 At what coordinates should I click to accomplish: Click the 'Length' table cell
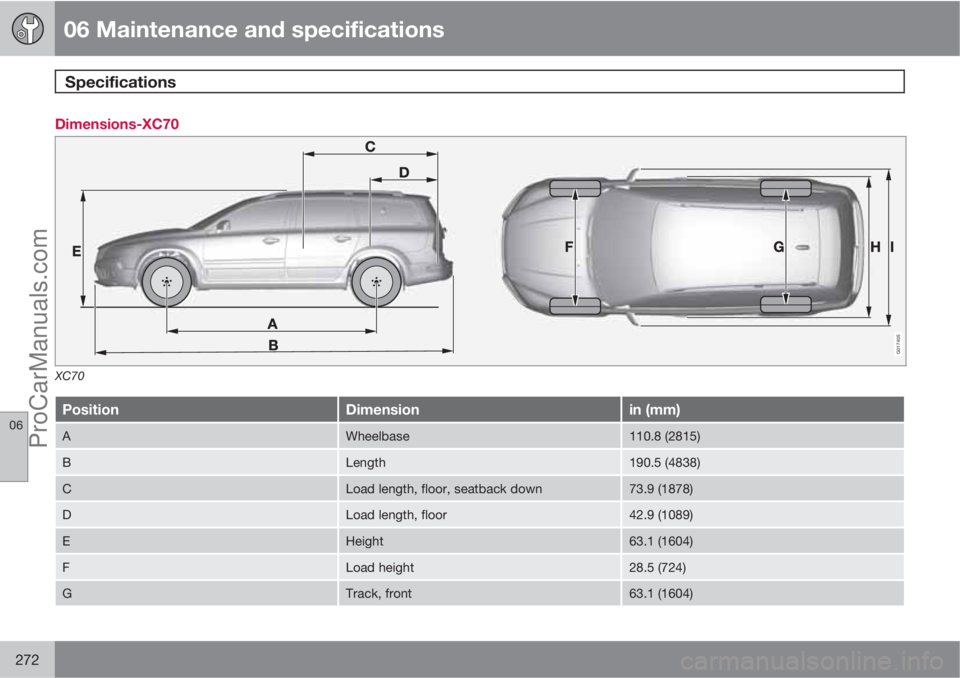tap(479, 462)
